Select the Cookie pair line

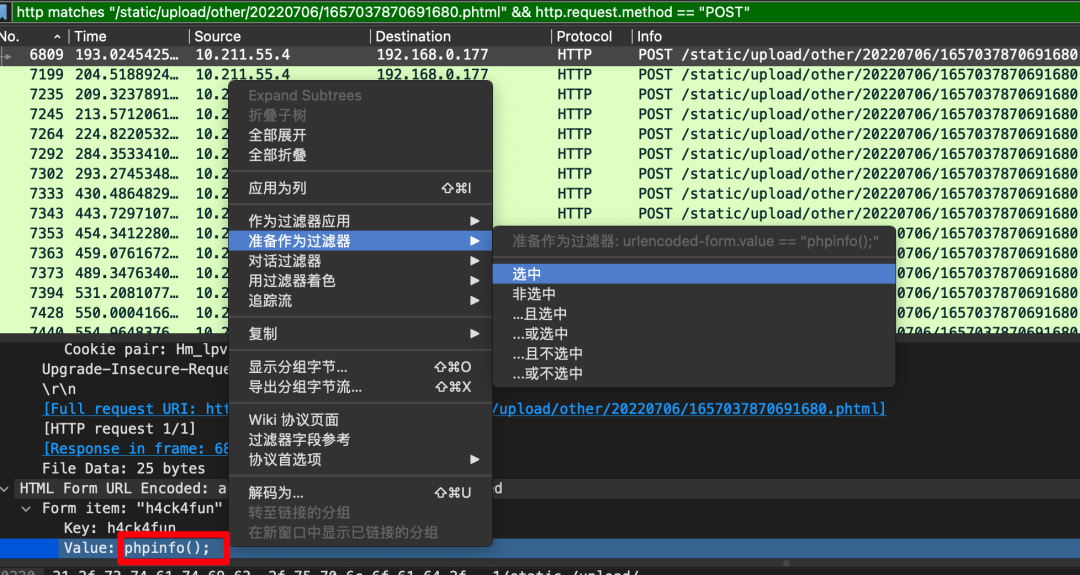146,349
